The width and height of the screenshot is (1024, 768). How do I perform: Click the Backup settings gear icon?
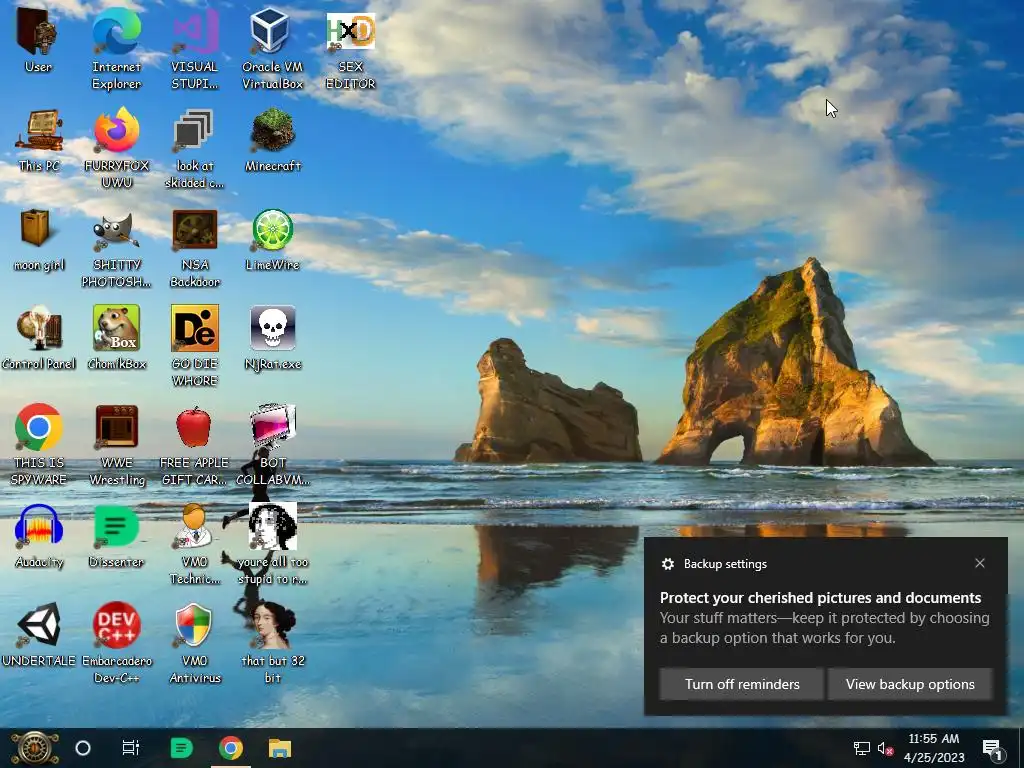667,564
